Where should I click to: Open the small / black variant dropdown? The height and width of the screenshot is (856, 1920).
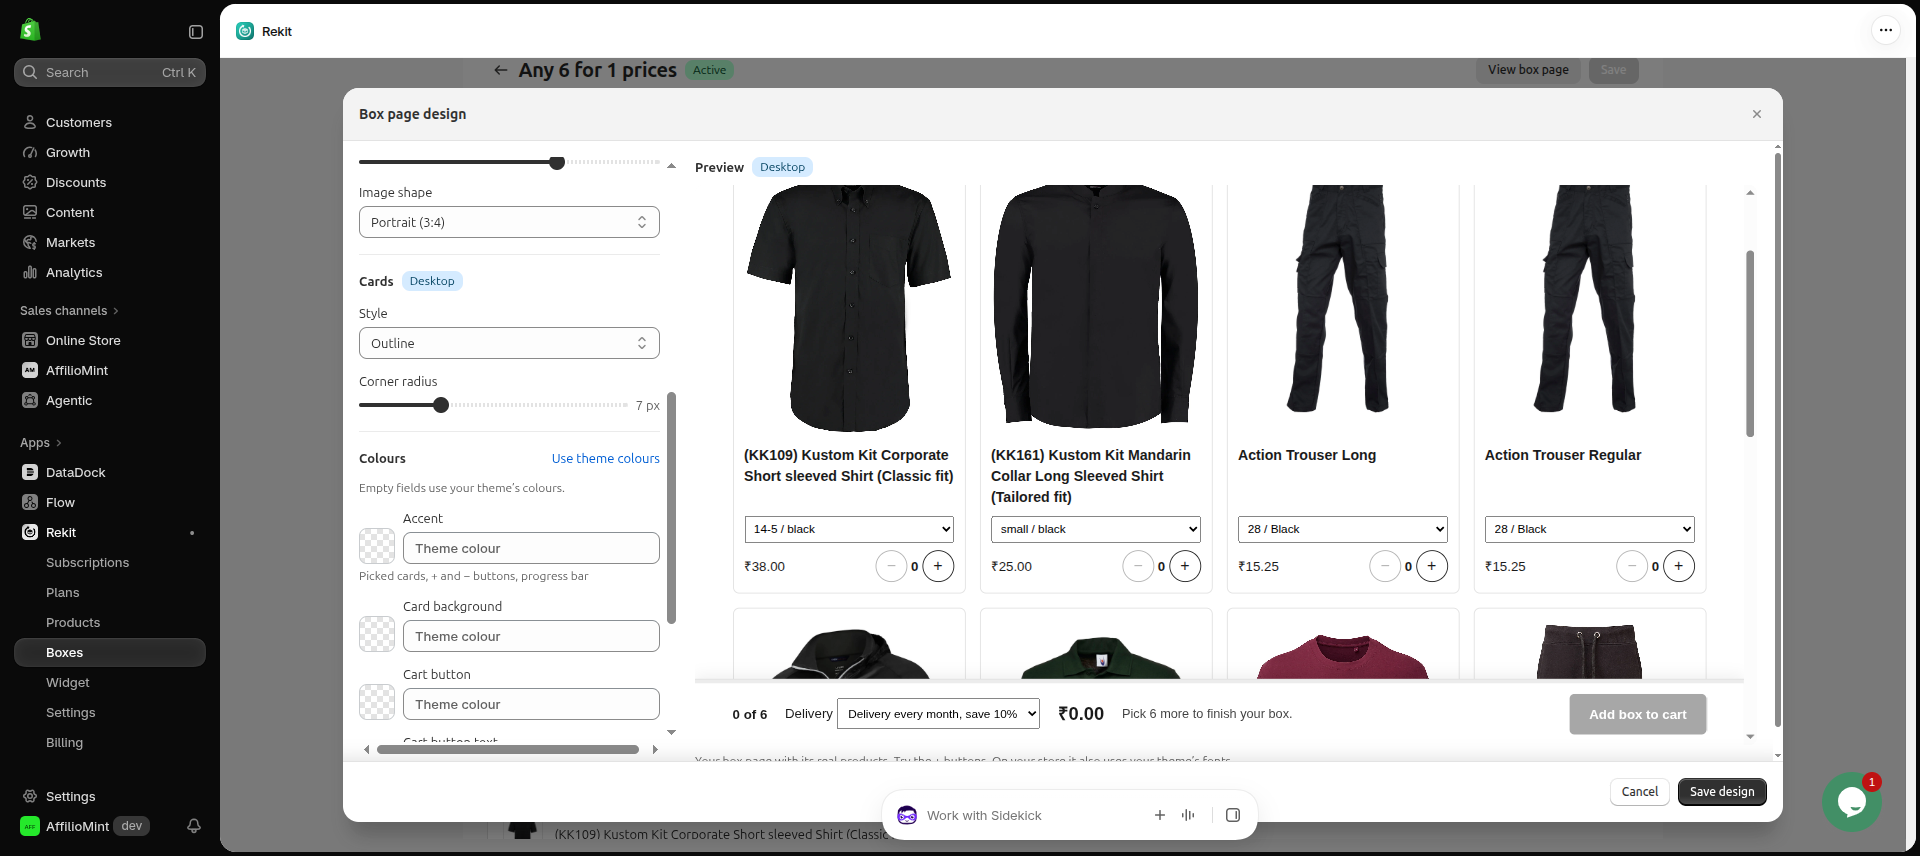pos(1096,529)
